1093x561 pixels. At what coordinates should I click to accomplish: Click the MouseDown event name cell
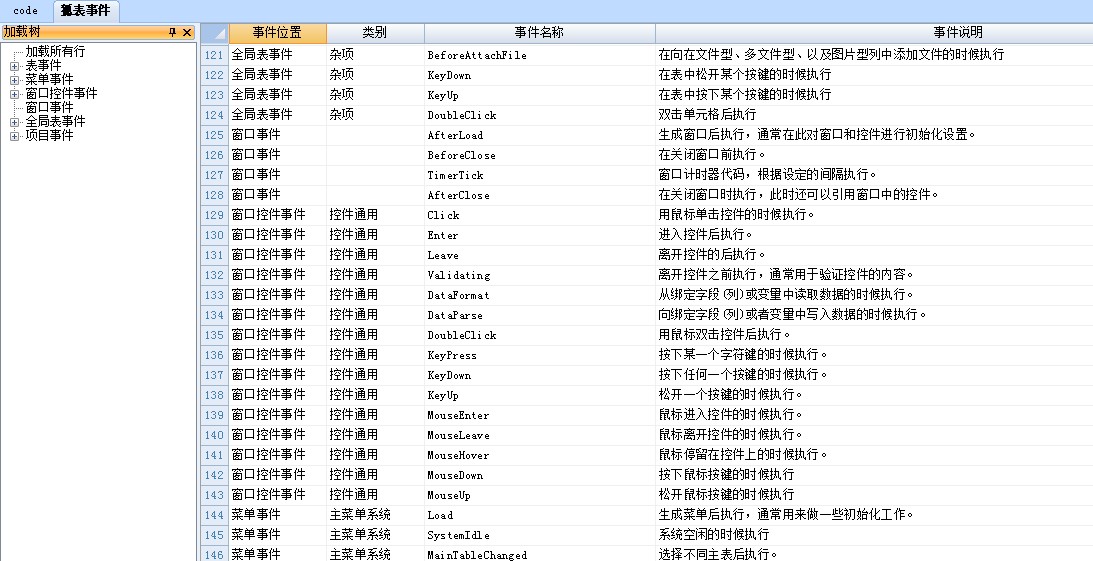click(x=540, y=475)
